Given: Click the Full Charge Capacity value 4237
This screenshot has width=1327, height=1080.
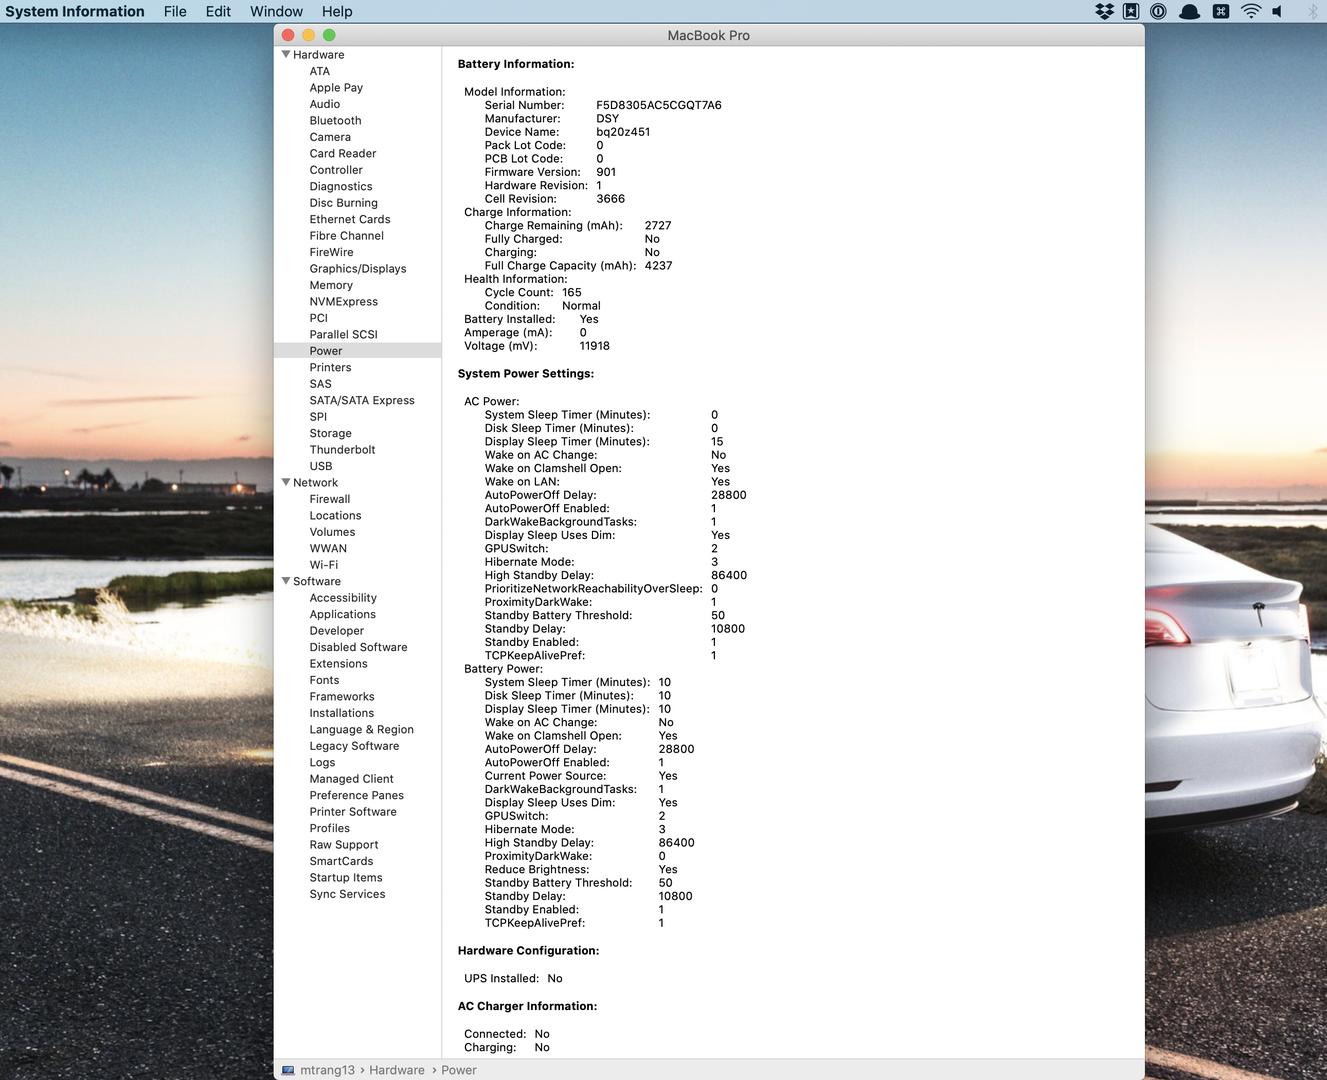Looking at the screenshot, I should tap(658, 266).
